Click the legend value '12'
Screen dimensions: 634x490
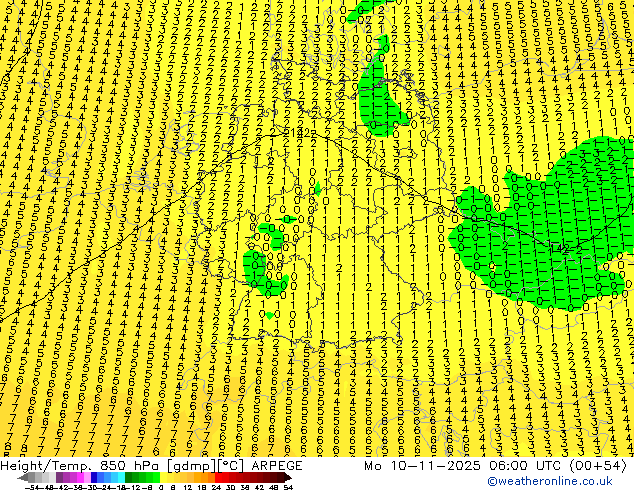point(188,487)
